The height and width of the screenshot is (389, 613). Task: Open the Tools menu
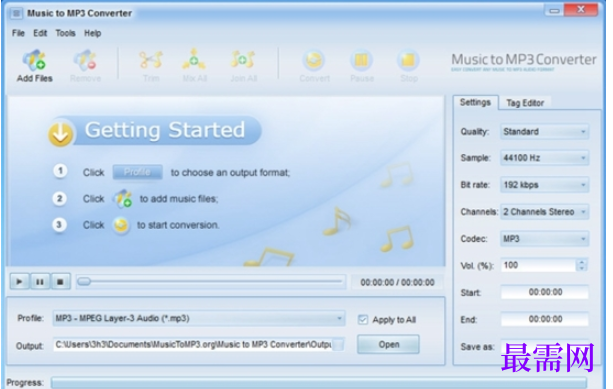click(65, 33)
